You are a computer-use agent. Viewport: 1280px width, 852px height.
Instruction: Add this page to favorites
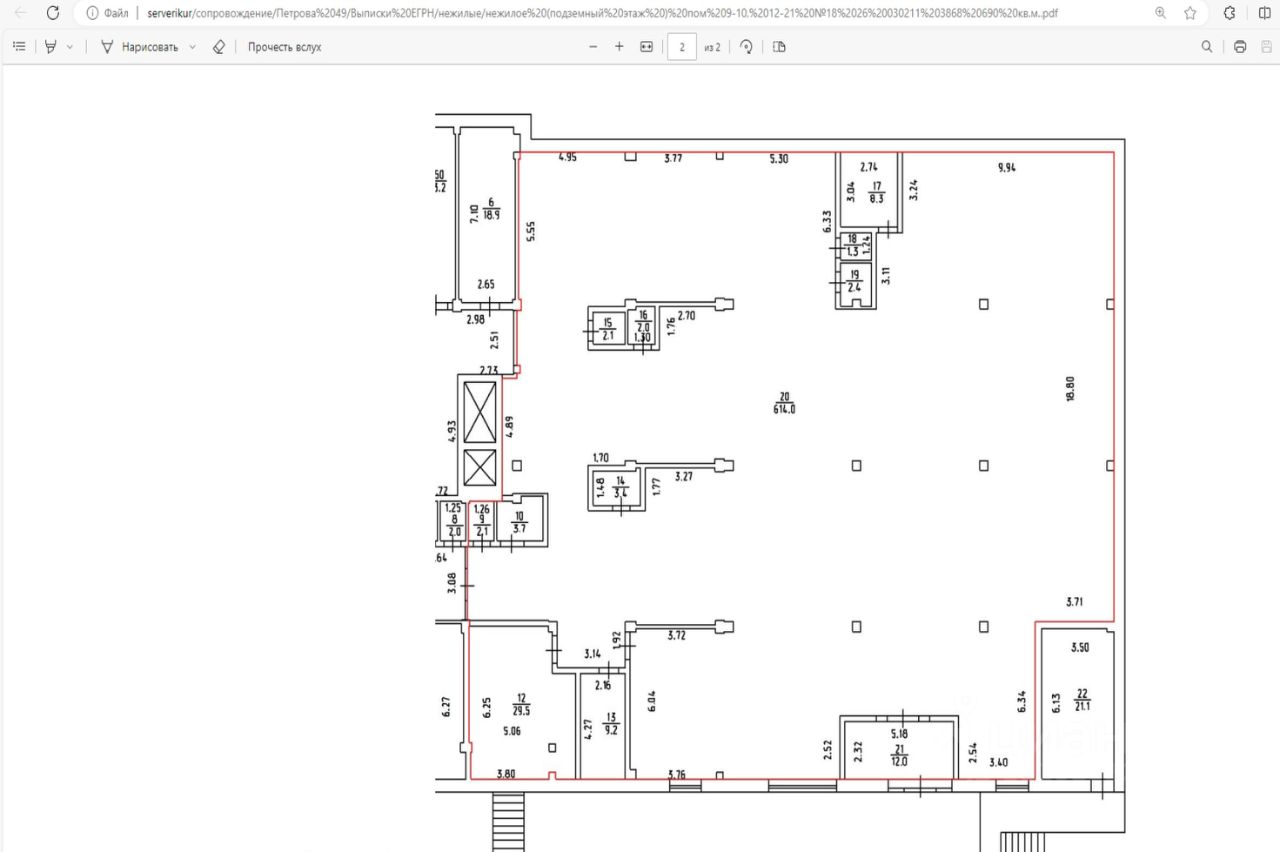[1190, 13]
